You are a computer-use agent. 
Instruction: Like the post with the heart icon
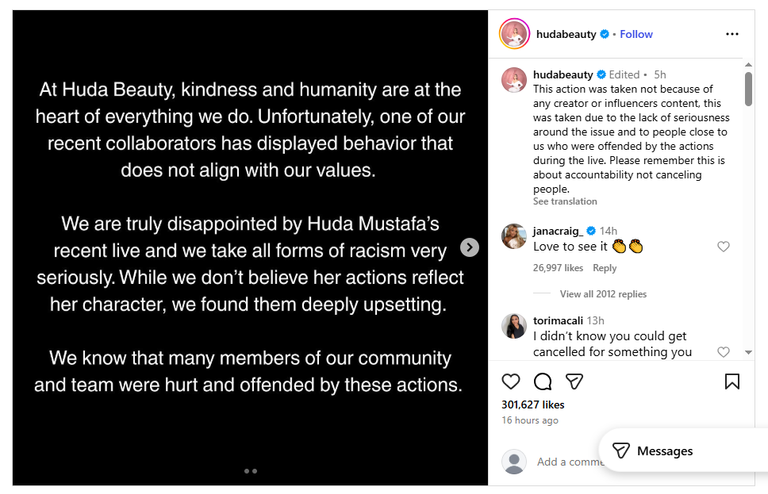tap(511, 381)
